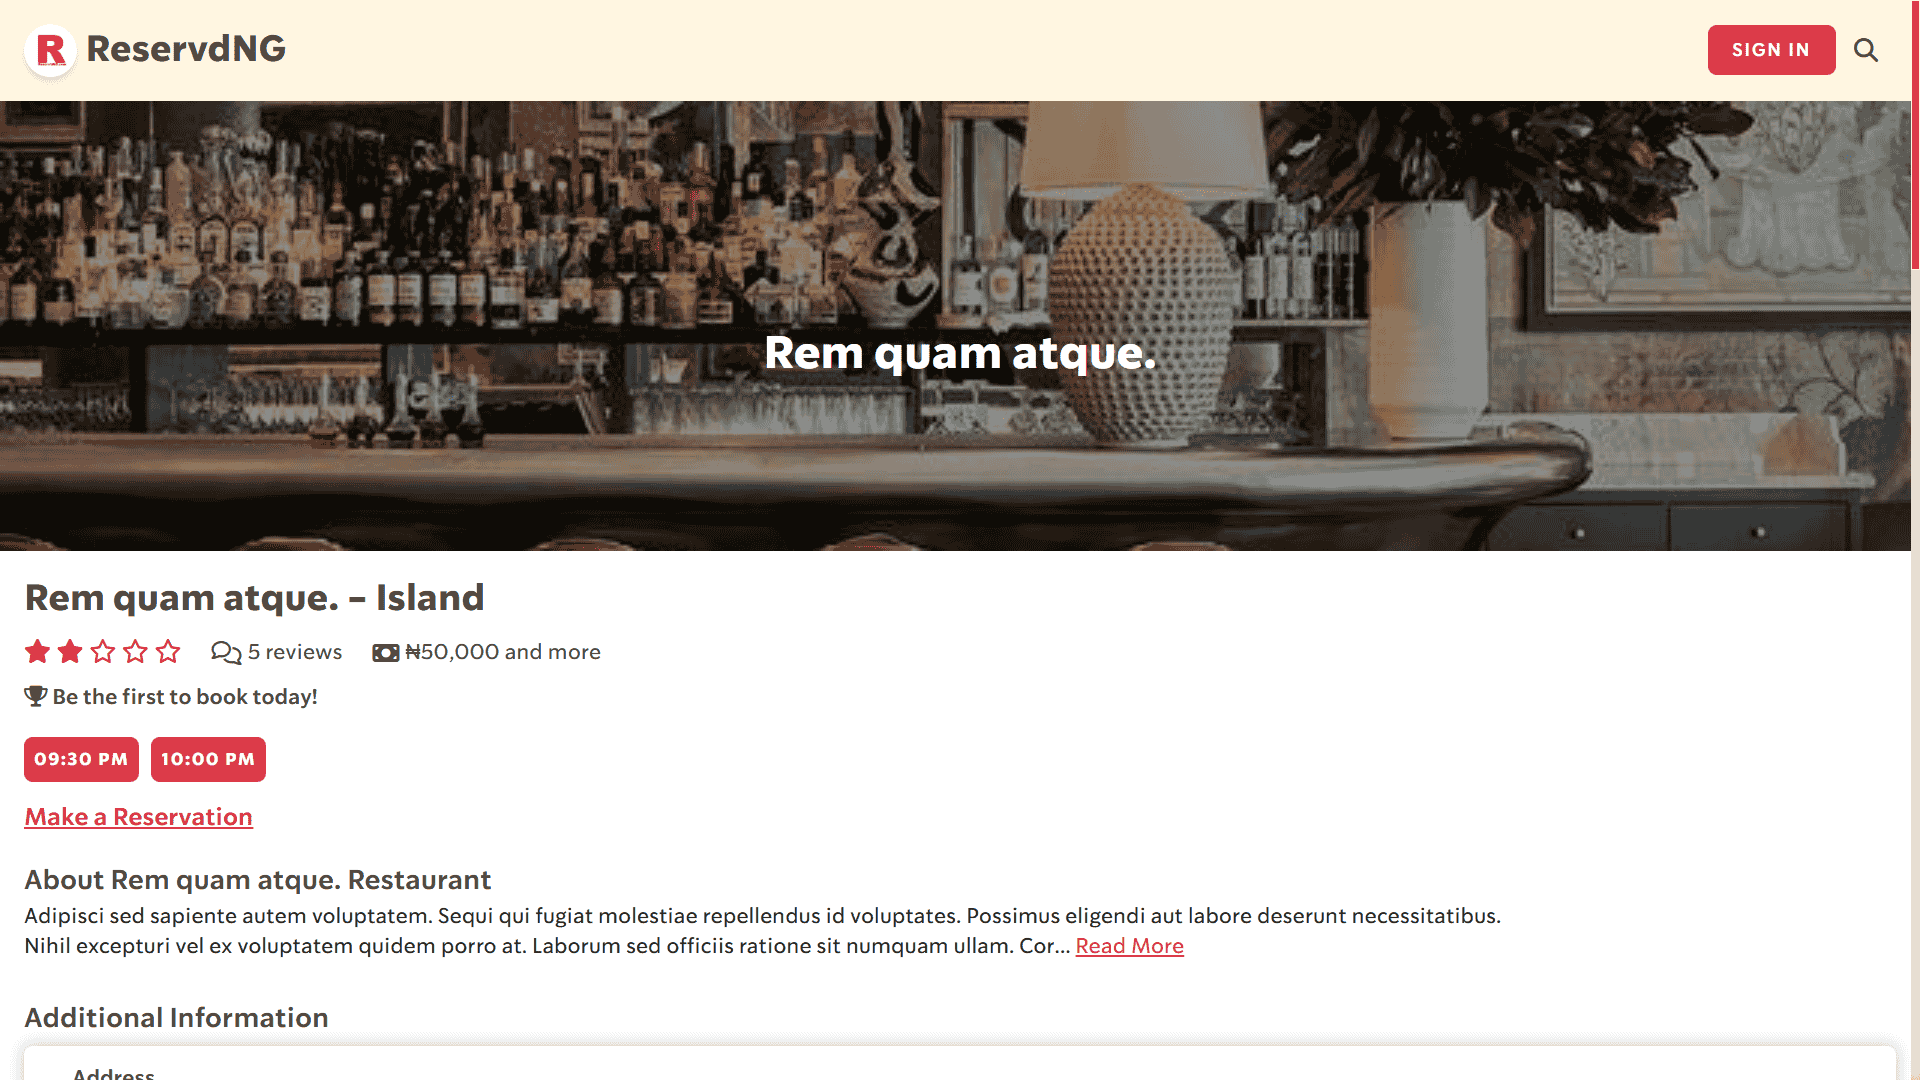Screen dimensions: 1920x1080
Task: Click the third empty rating star
Action: tap(103, 652)
